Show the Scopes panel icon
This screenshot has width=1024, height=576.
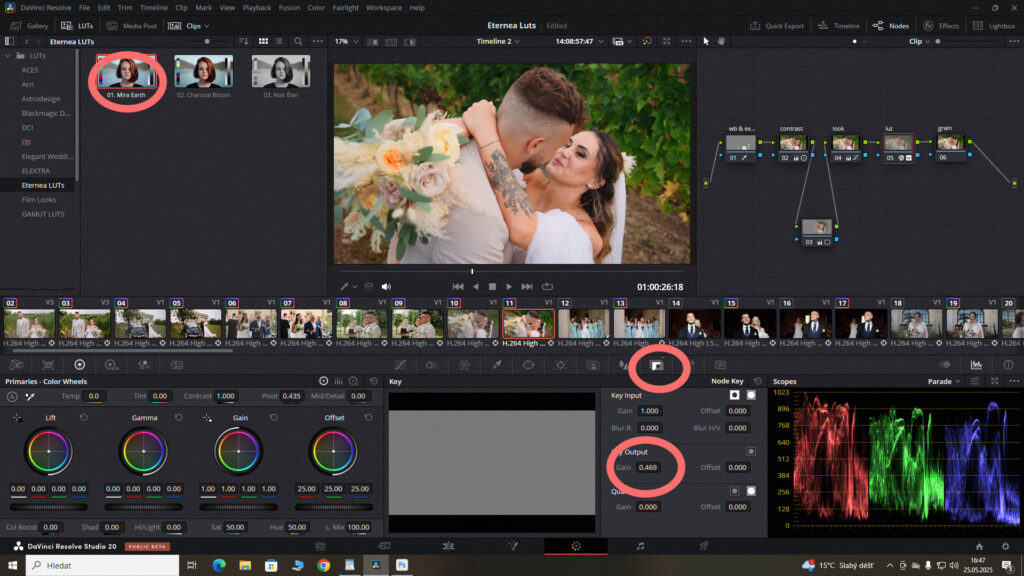[x=976, y=365]
